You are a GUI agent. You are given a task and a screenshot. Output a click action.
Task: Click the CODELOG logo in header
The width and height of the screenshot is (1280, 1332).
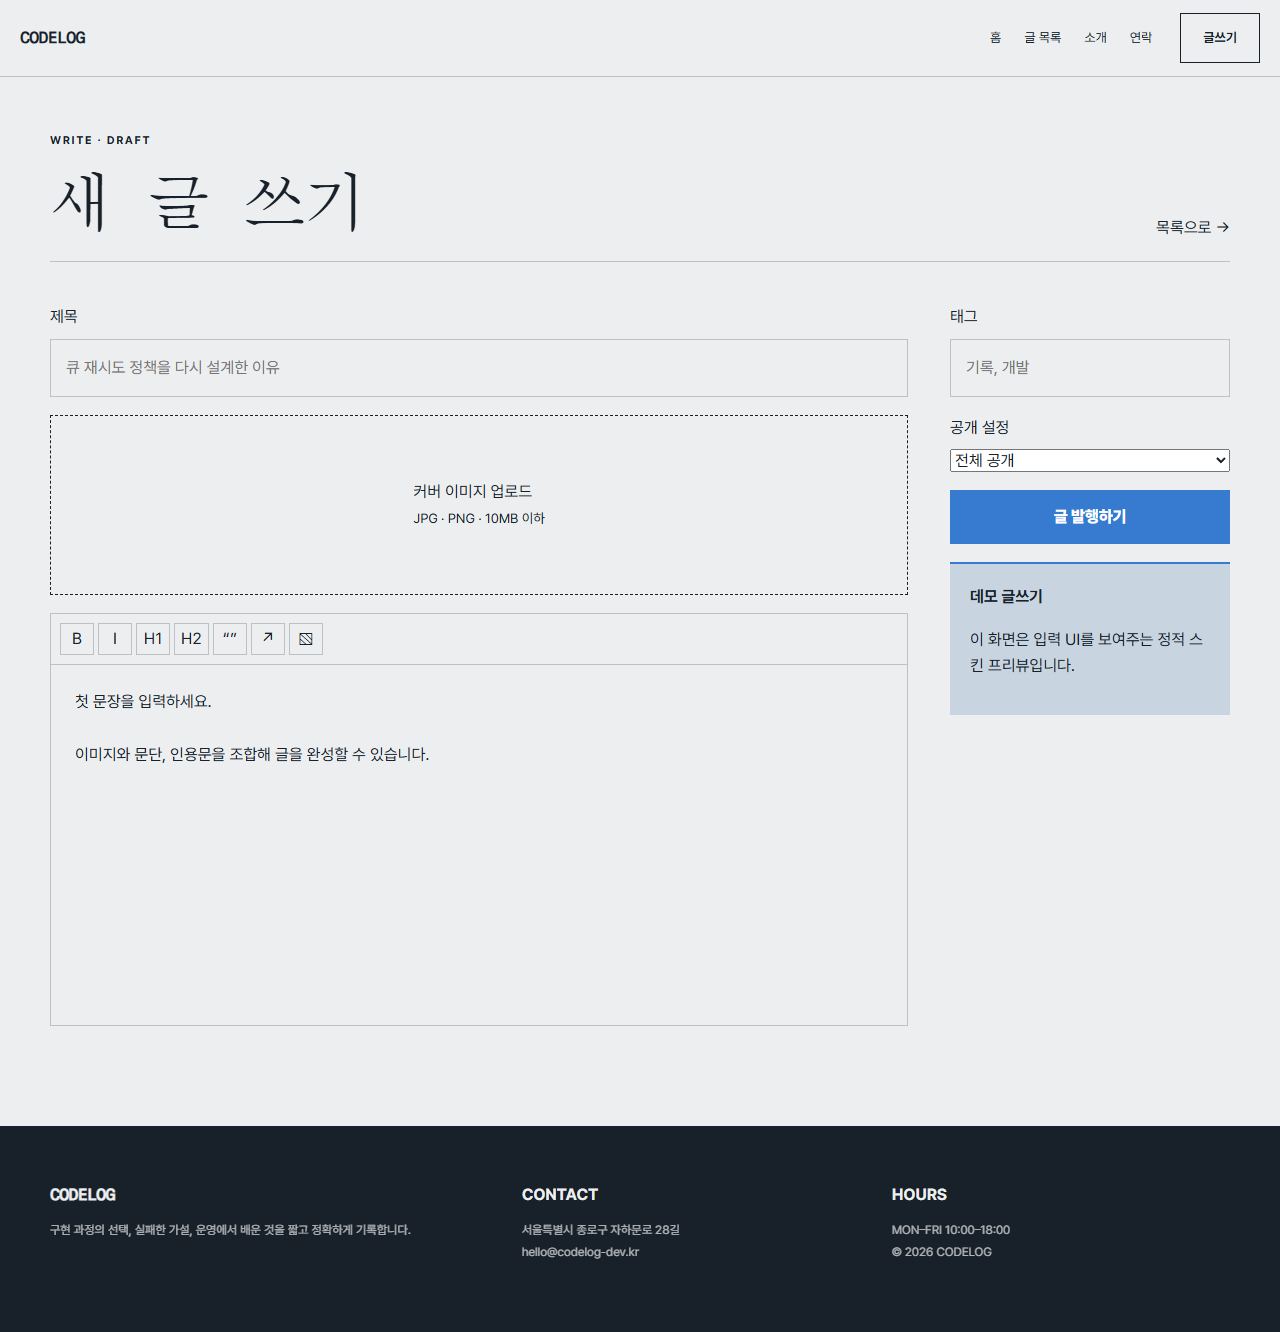point(53,38)
